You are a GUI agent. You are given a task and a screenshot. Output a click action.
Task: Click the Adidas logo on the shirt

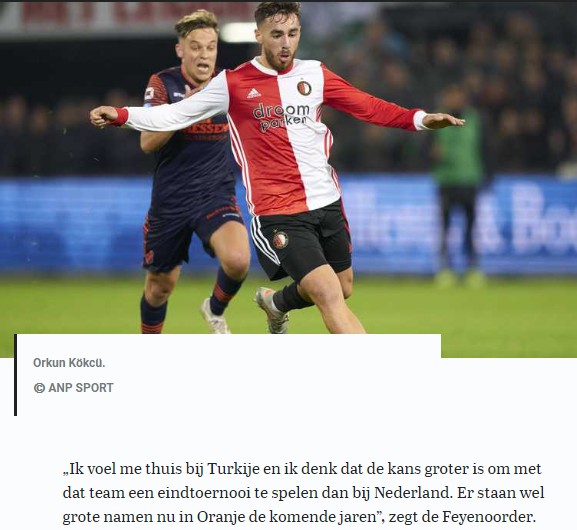click(x=254, y=93)
